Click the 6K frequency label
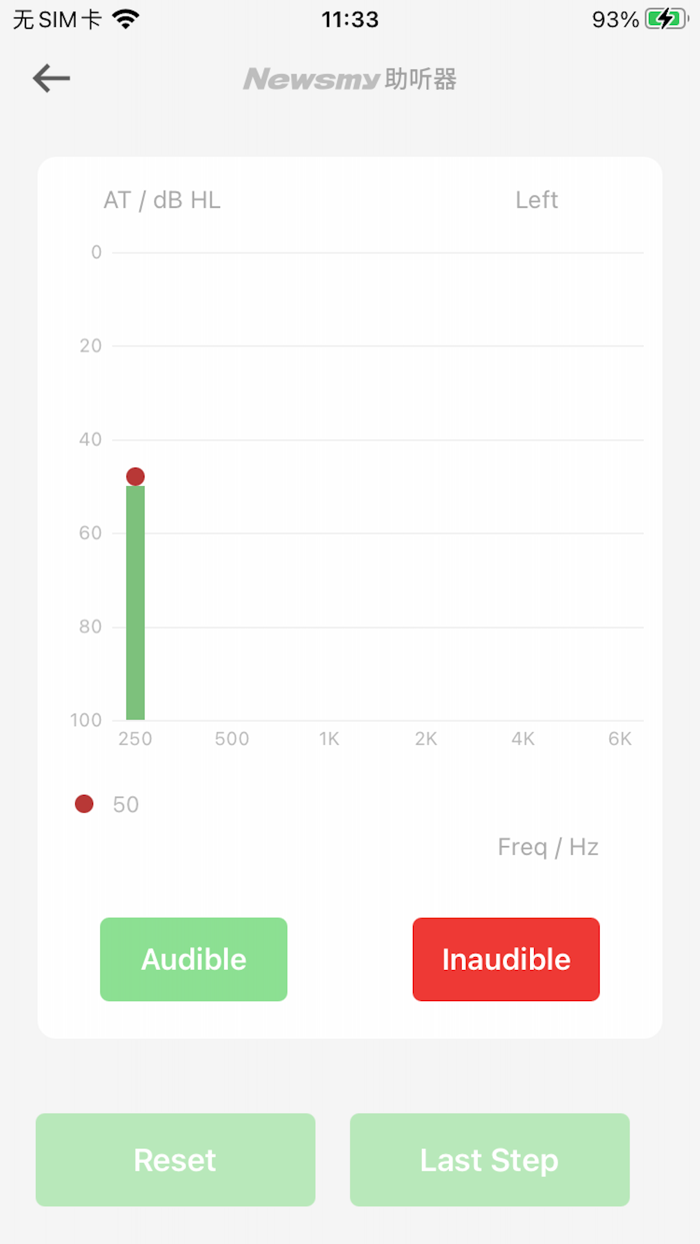Viewport: 700px width, 1244px height. click(x=619, y=738)
